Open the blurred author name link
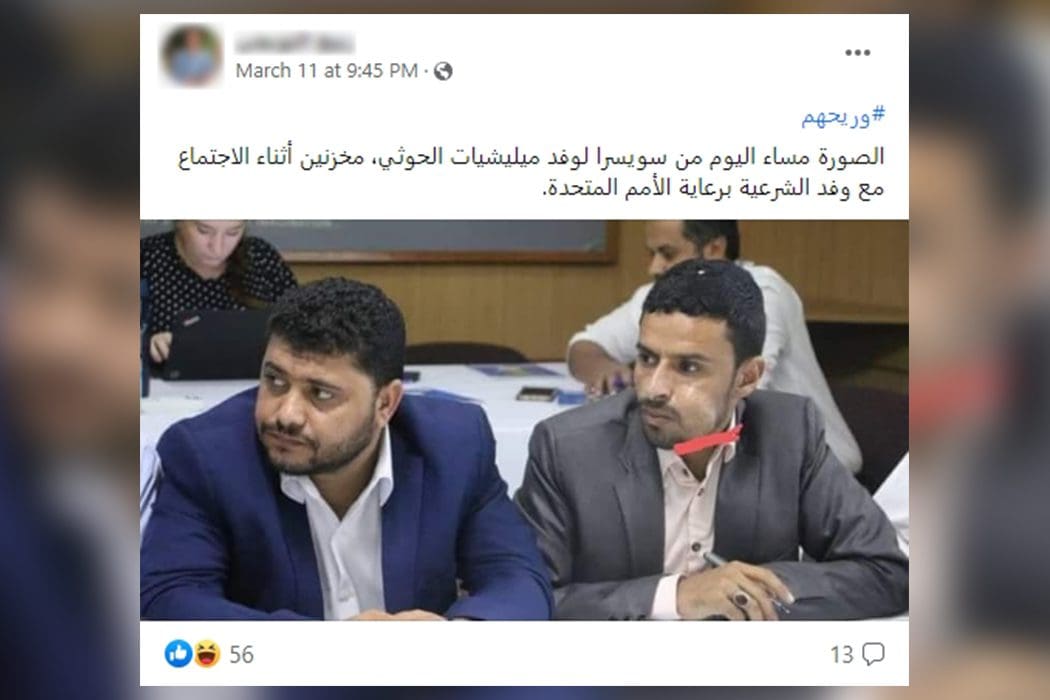 (x=295, y=44)
